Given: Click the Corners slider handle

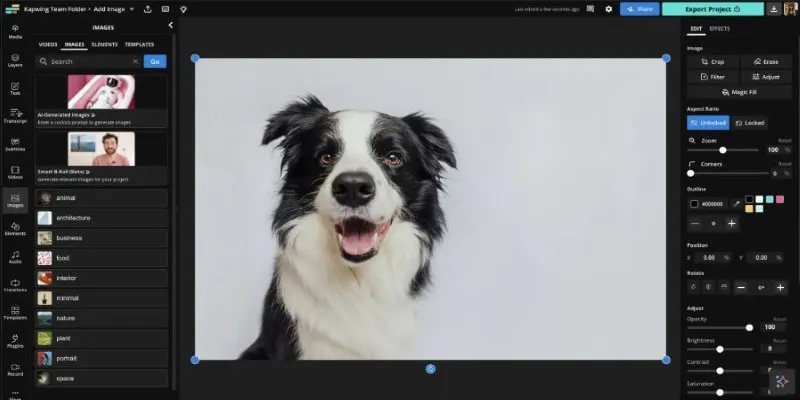Looking at the screenshot, I should [x=691, y=173].
